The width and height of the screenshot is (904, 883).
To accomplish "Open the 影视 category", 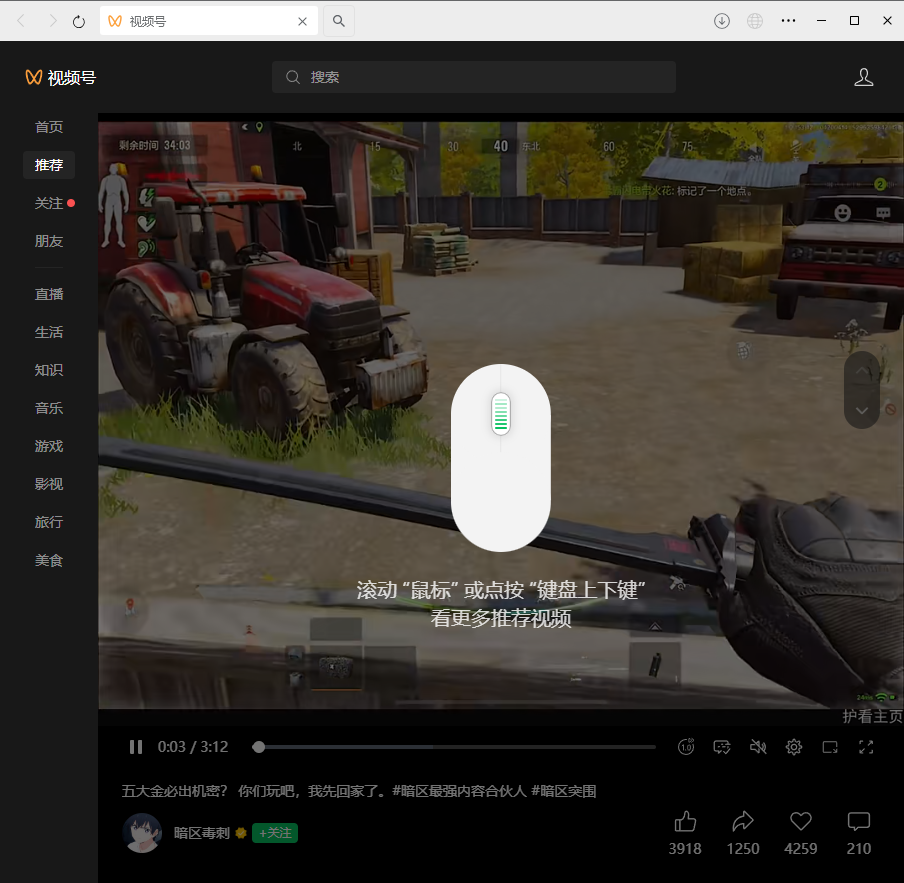I will tap(49, 484).
